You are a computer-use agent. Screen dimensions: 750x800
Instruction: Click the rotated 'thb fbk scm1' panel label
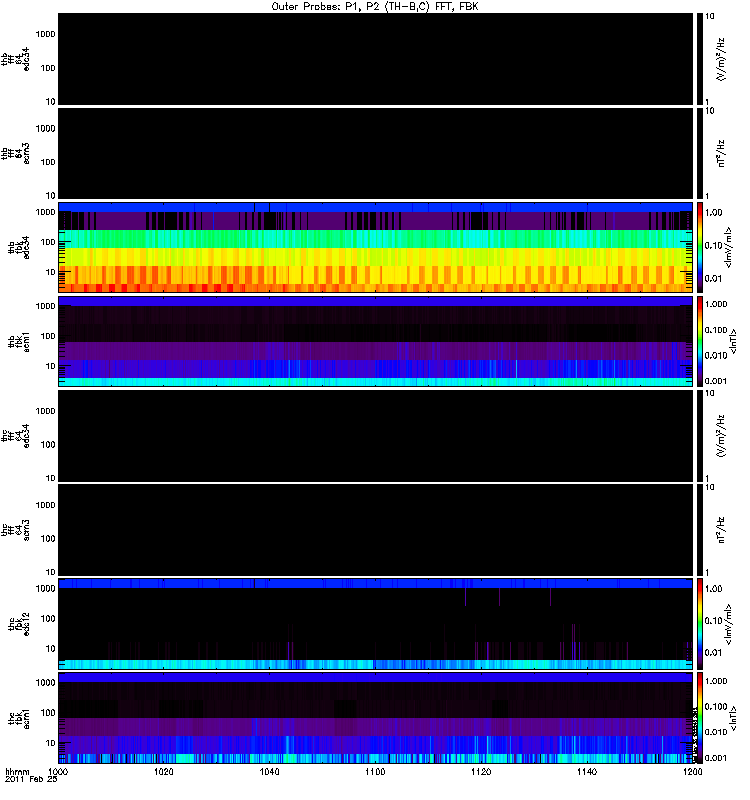point(19,342)
